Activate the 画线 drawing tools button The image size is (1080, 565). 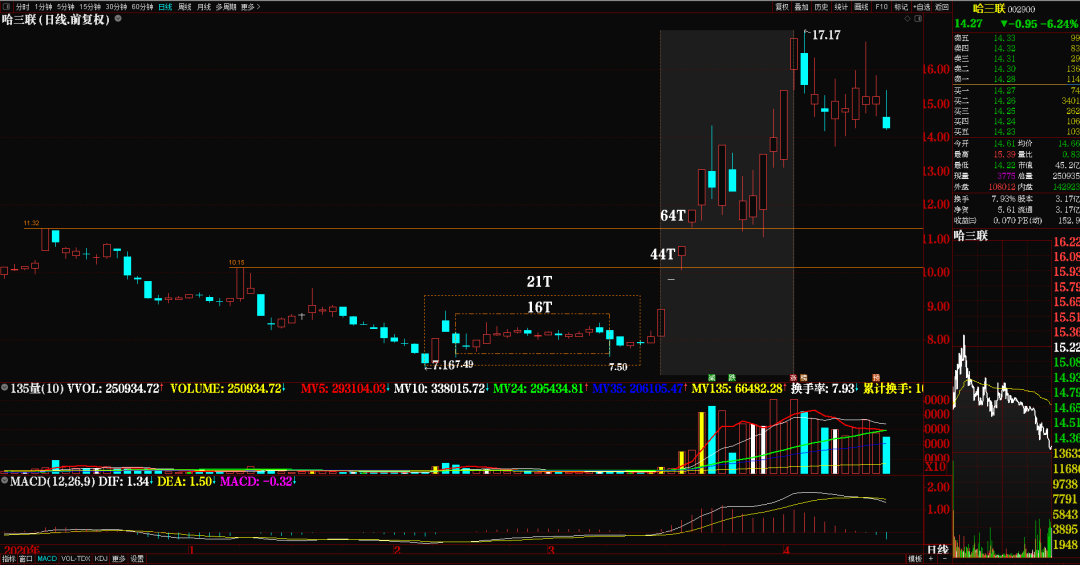tap(861, 7)
